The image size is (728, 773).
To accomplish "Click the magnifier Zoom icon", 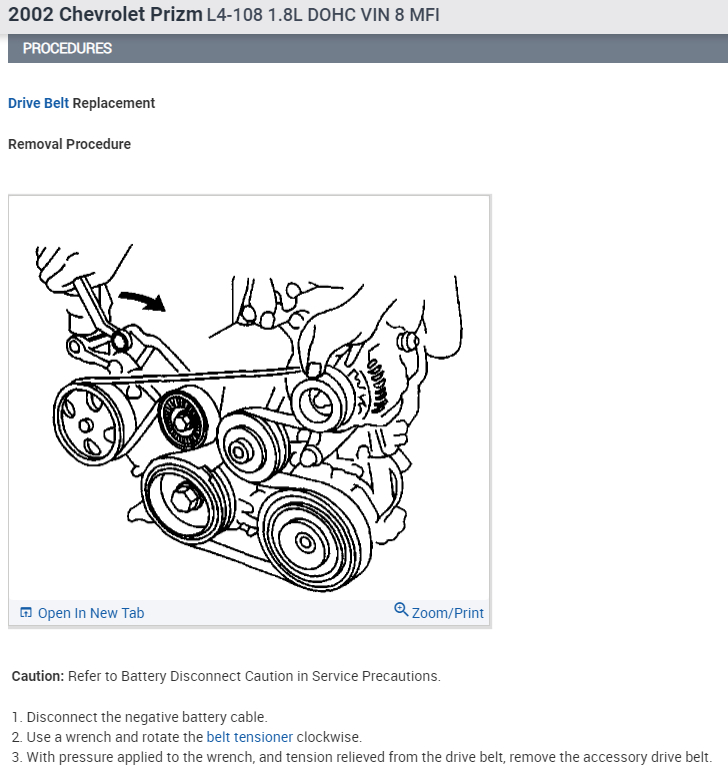I will 401,610.
